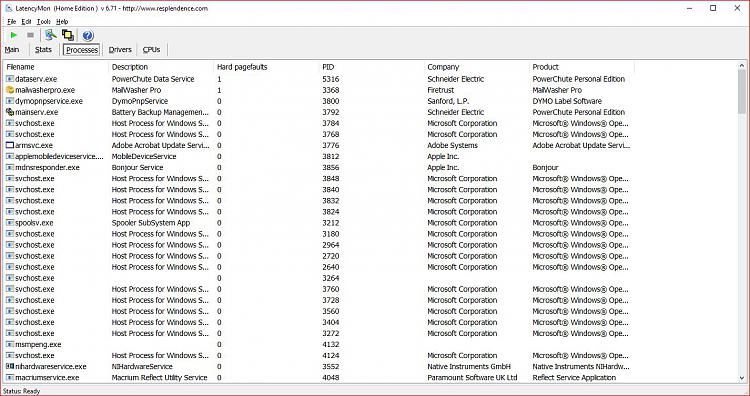Image resolution: width=750 pixels, height=396 pixels.
Task: Click the DYMO Label Software product cell
Action: (567, 101)
